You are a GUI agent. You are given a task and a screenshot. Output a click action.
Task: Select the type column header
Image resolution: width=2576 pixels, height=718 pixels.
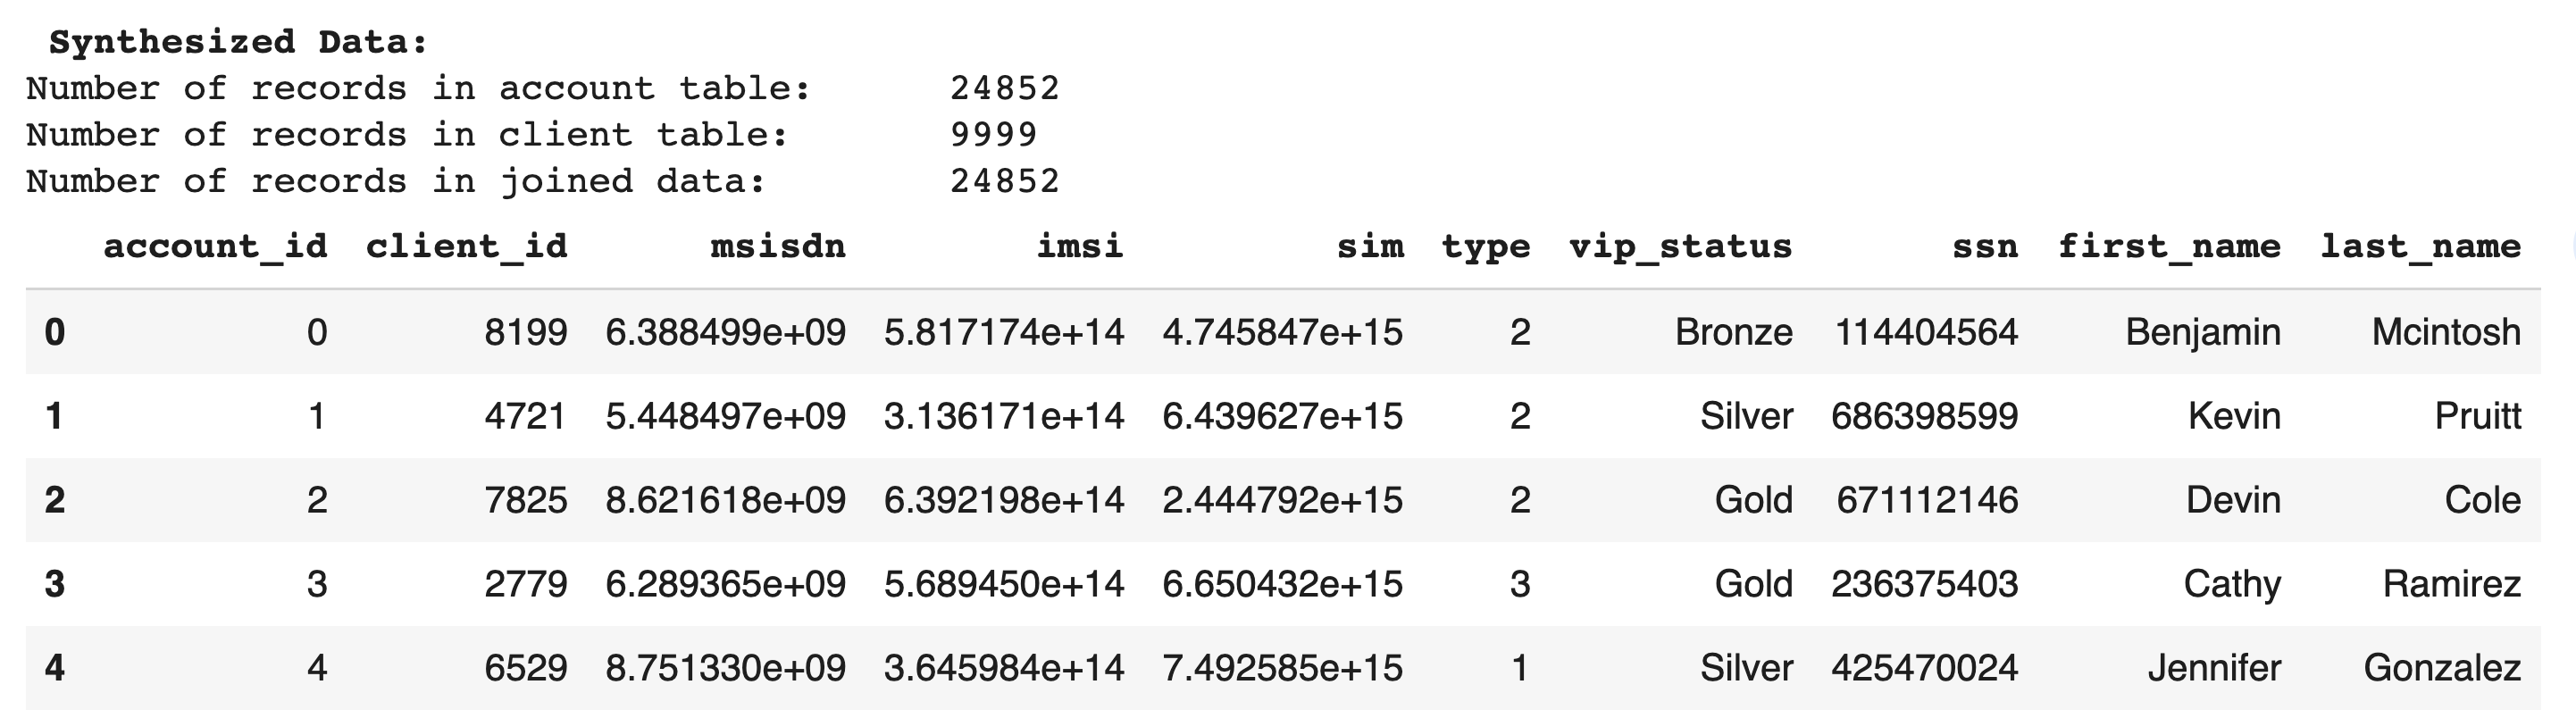(x=1485, y=246)
